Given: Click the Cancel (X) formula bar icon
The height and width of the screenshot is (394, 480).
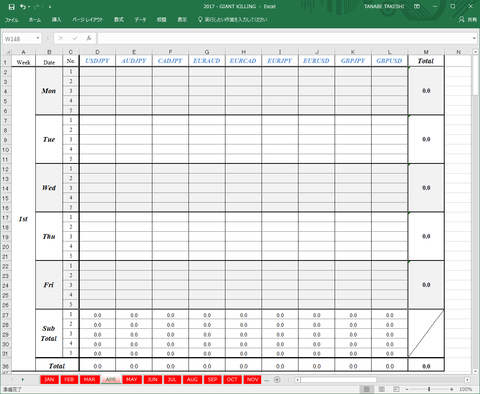Looking at the screenshot, I should 61,38.
